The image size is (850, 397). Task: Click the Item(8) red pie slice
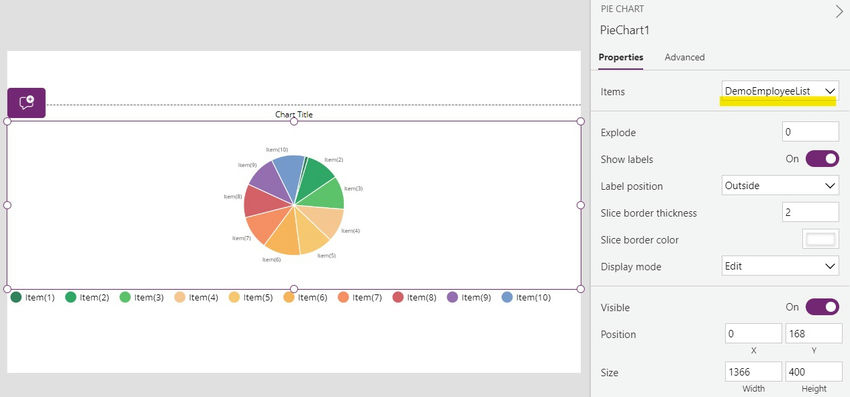click(x=263, y=202)
